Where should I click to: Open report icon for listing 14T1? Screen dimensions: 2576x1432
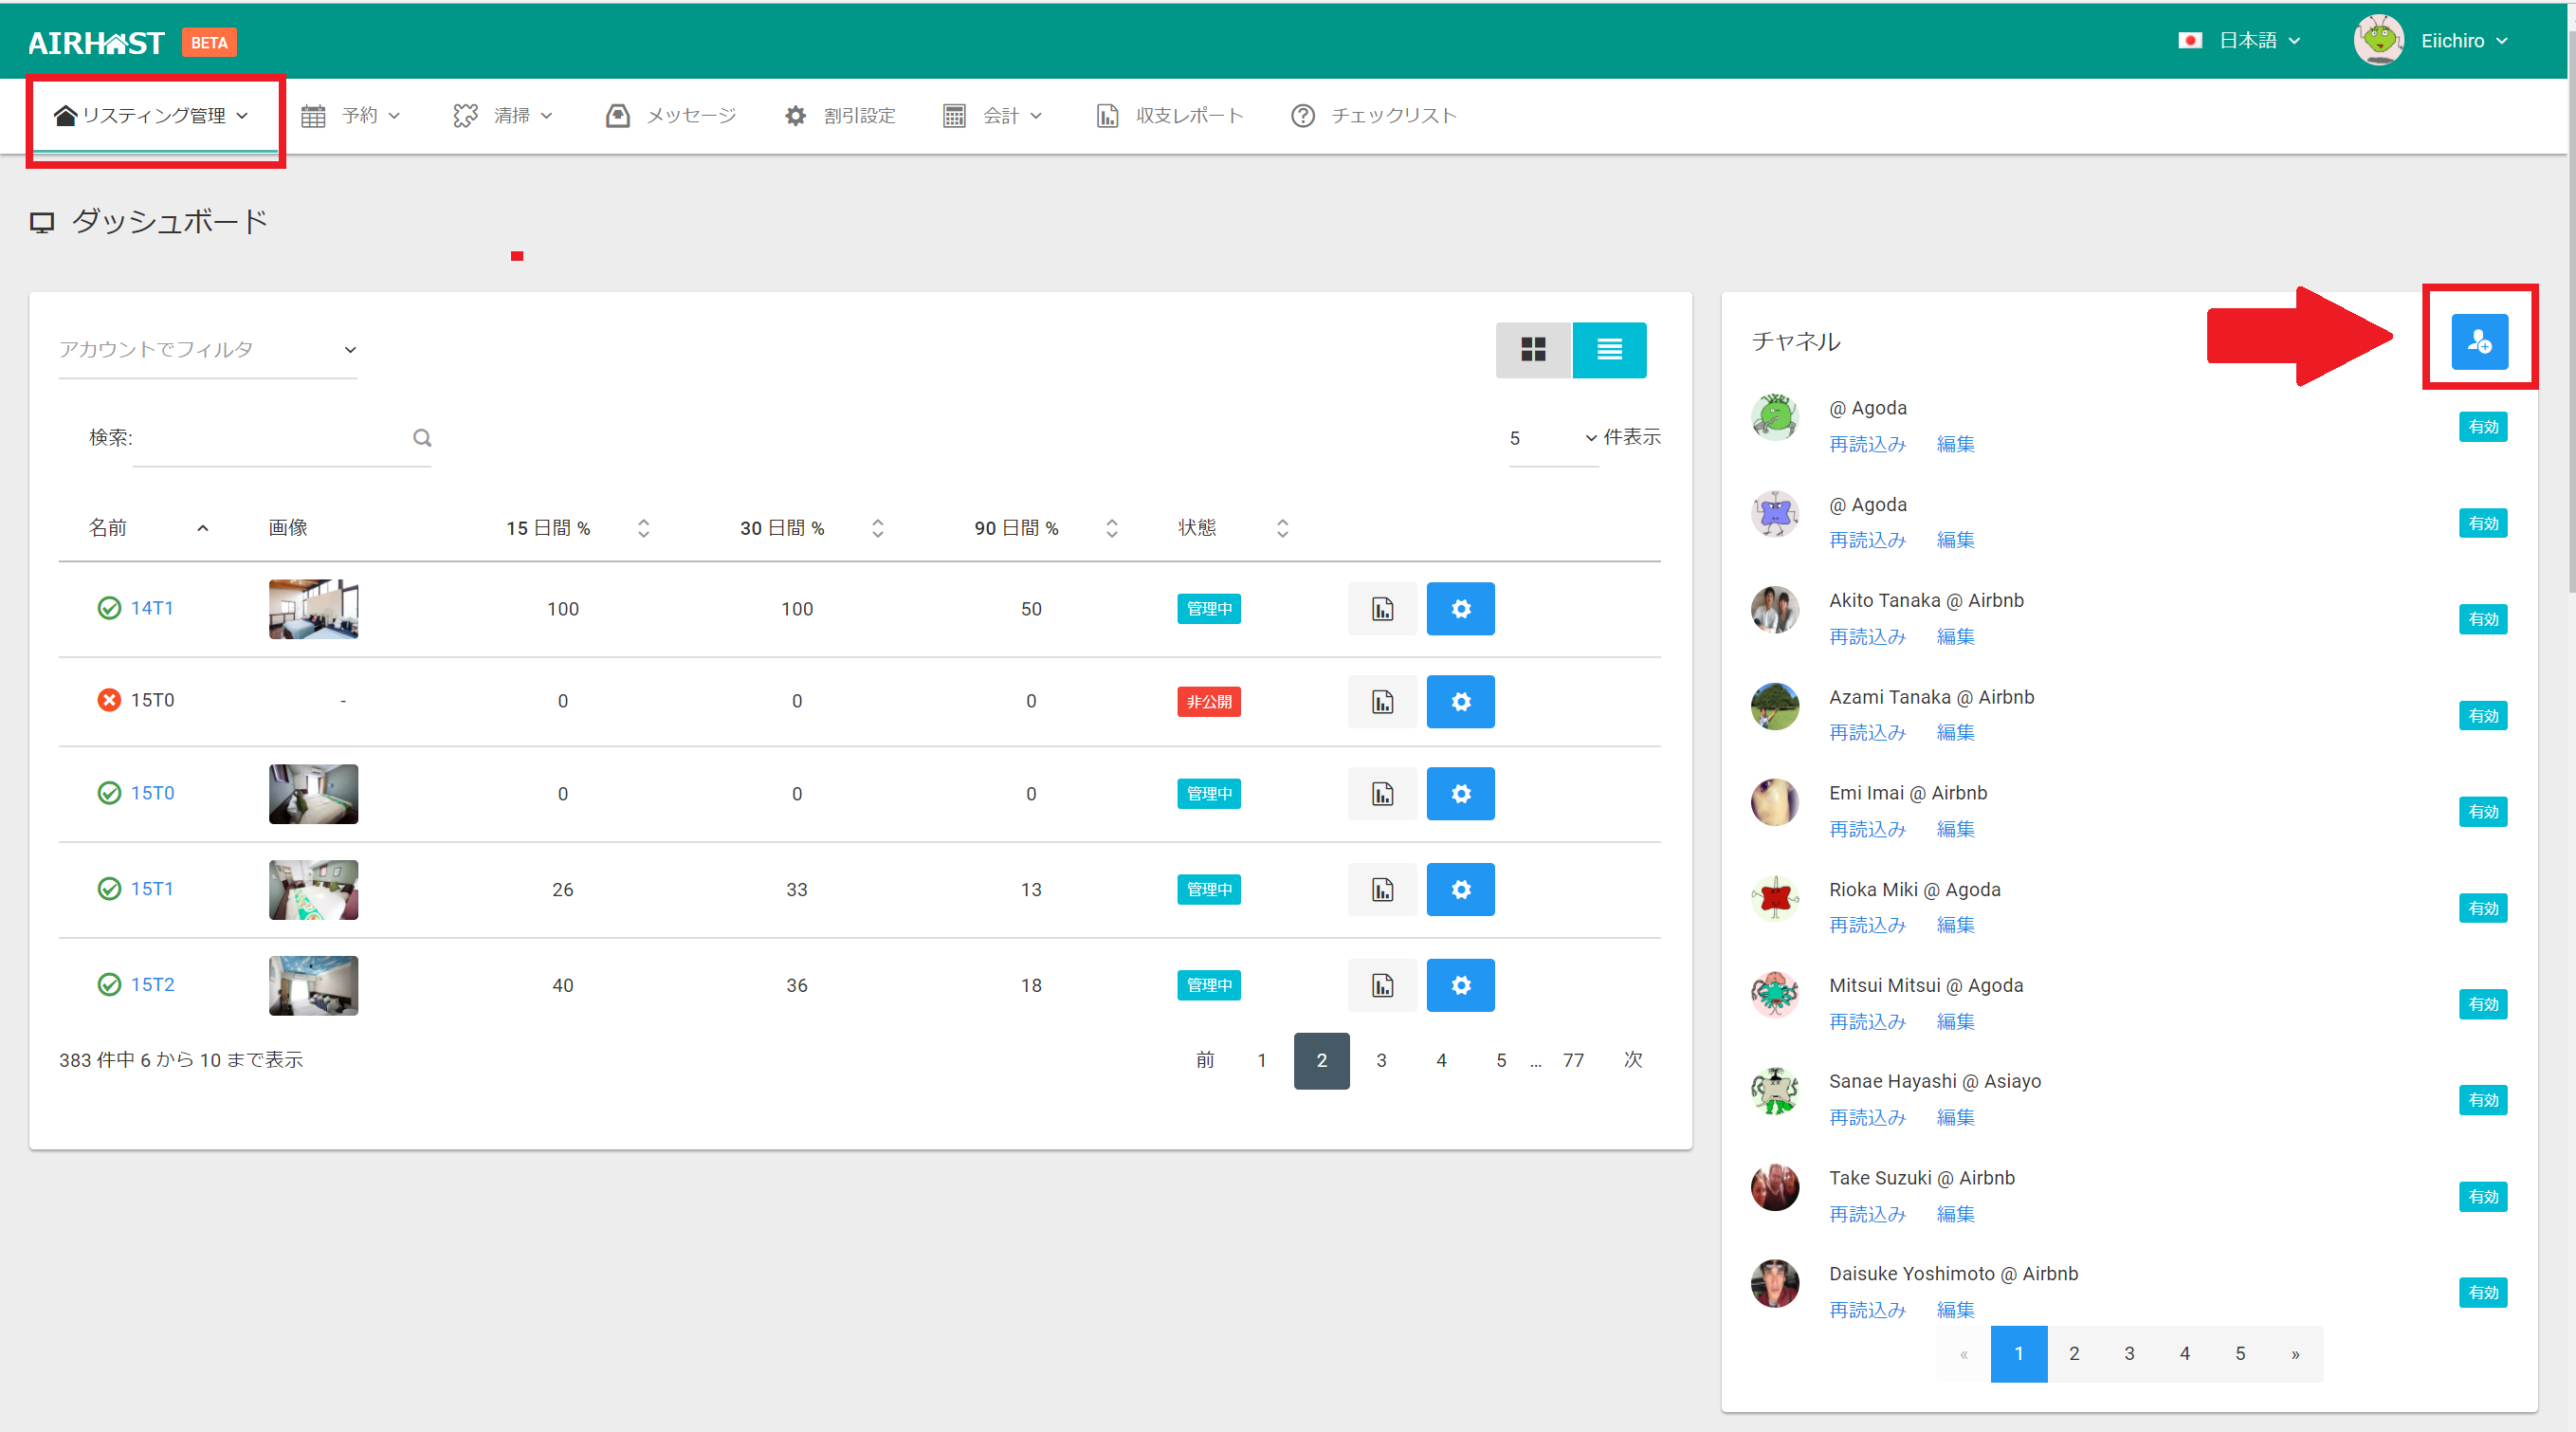pos(1381,609)
